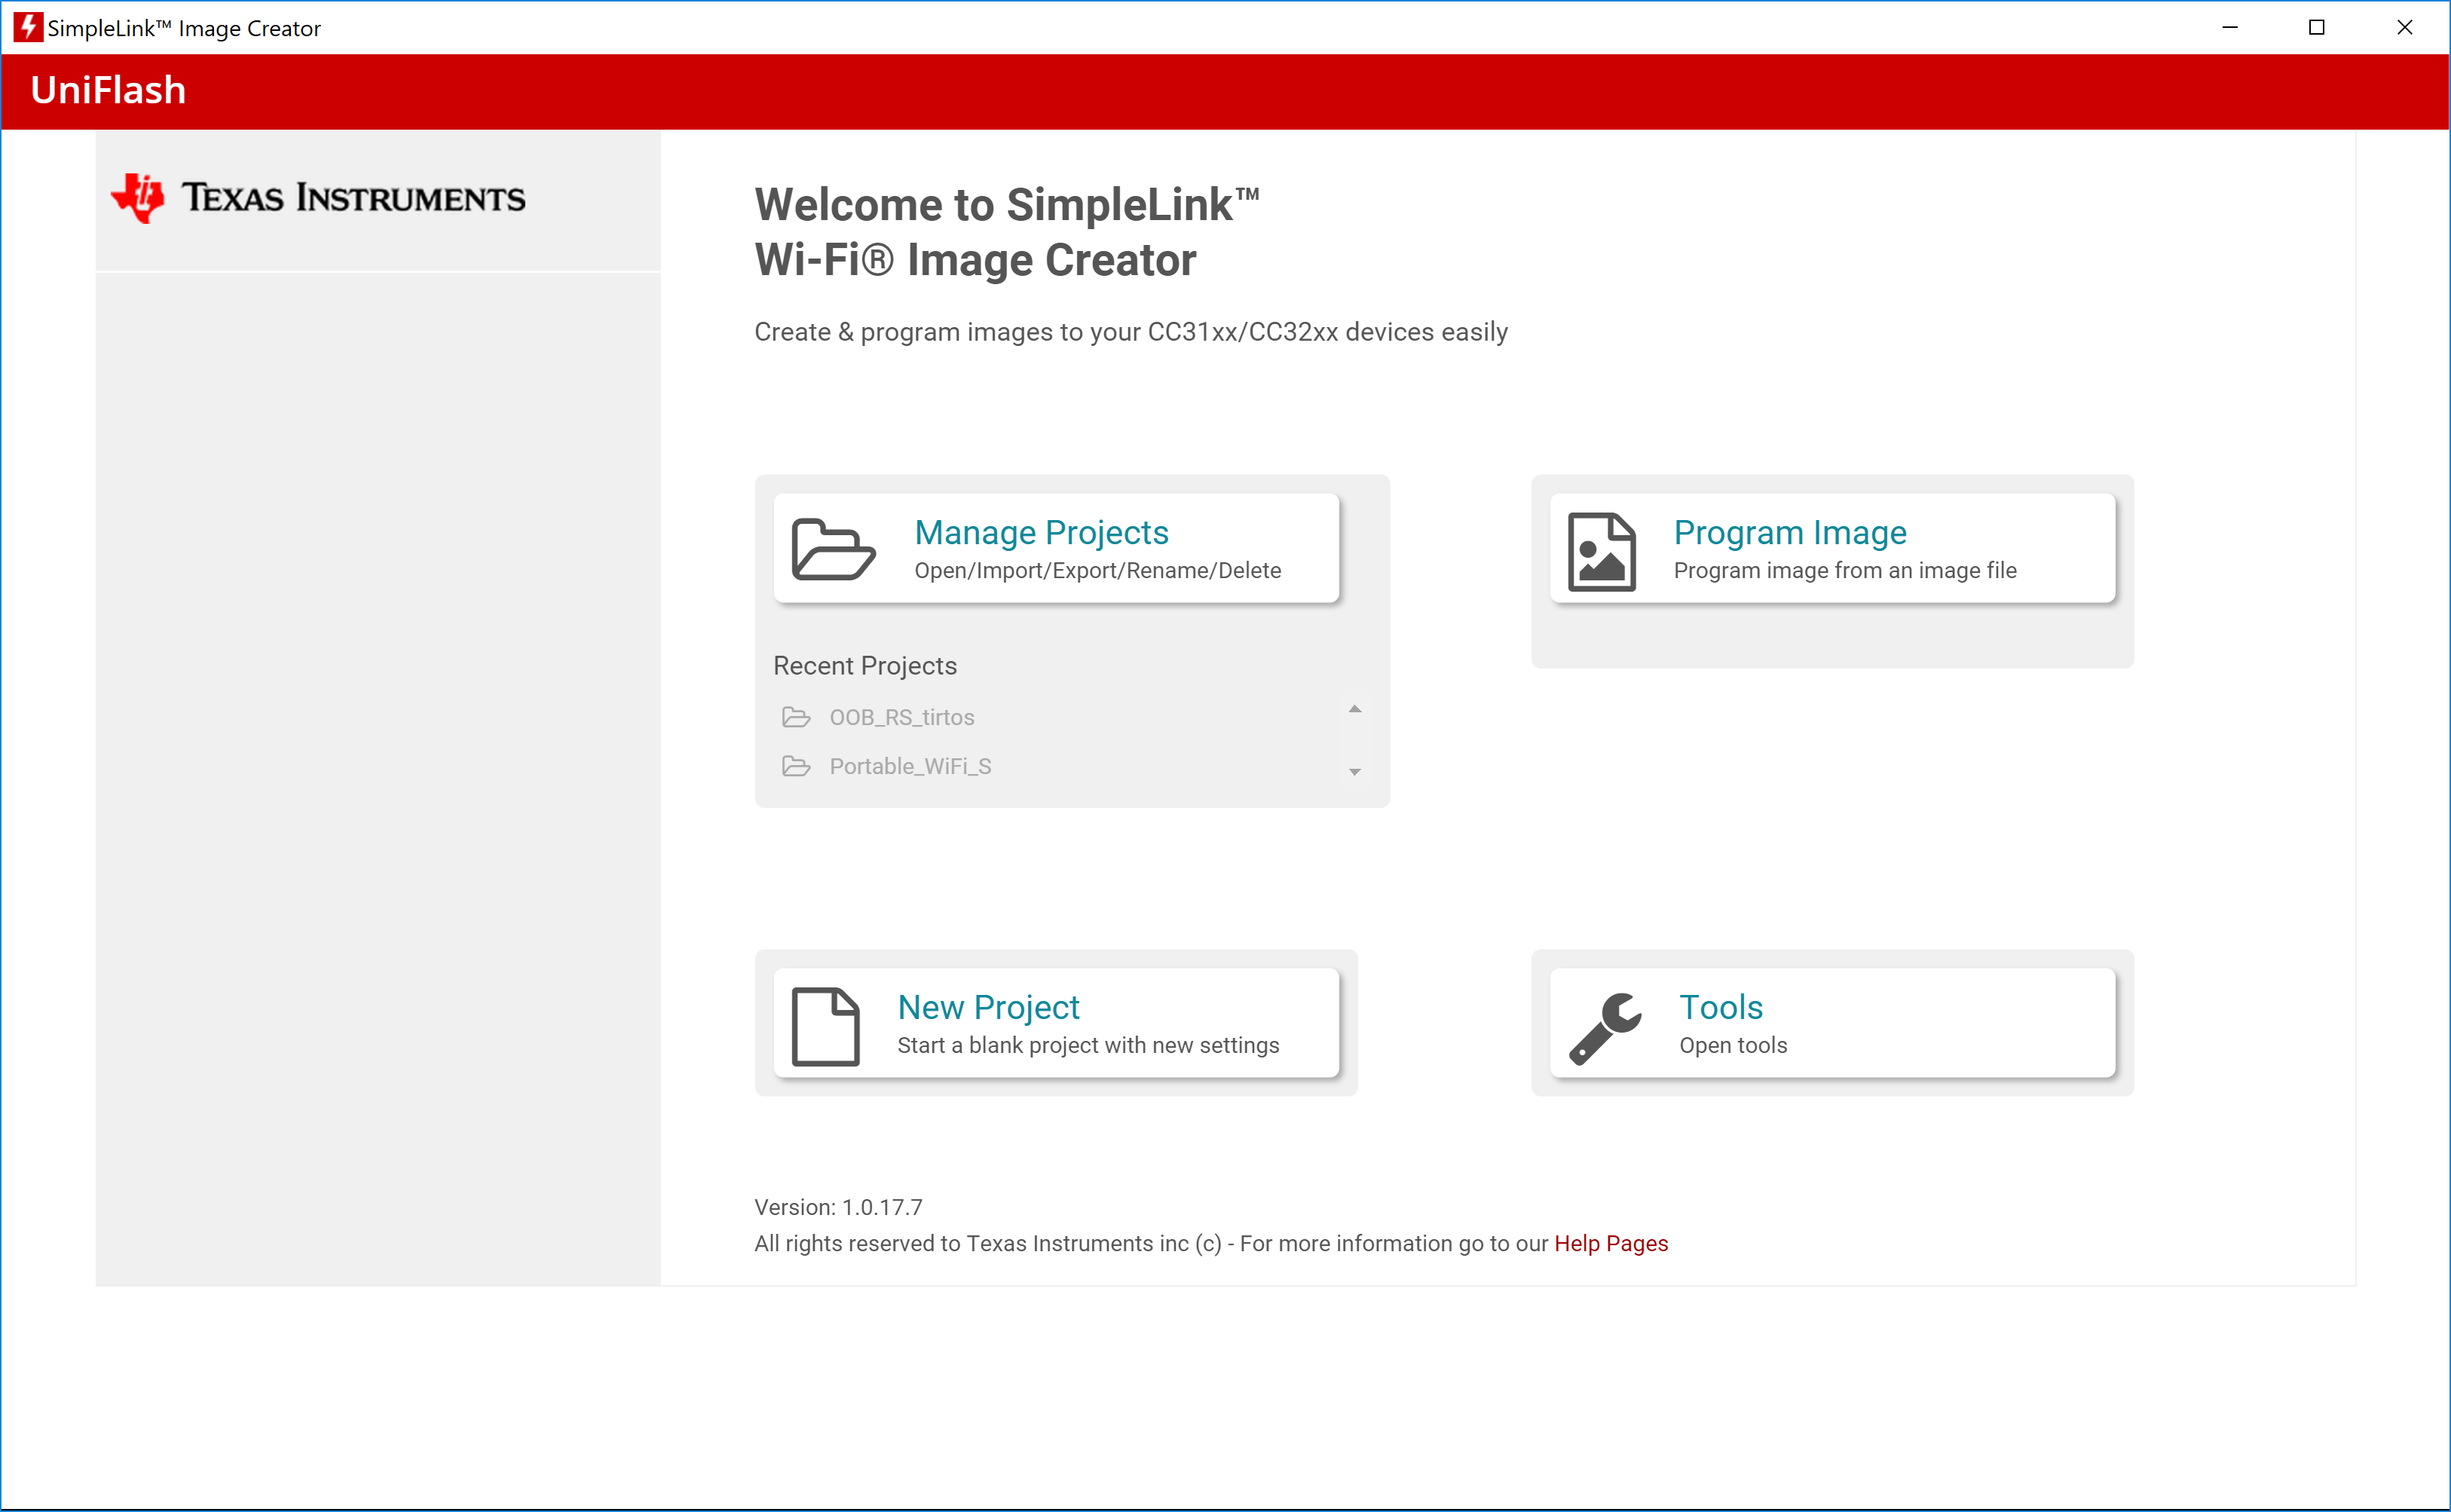Click the blank page icon for New Project
This screenshot has height=1512, width=2451.
click(x=825, y=1026)
